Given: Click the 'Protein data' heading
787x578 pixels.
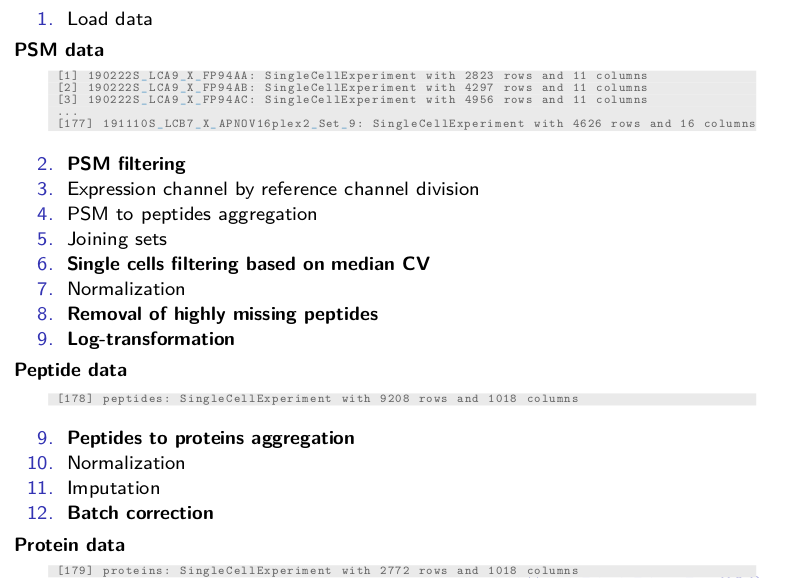Looking at the screenshot, I should point(69,545).
